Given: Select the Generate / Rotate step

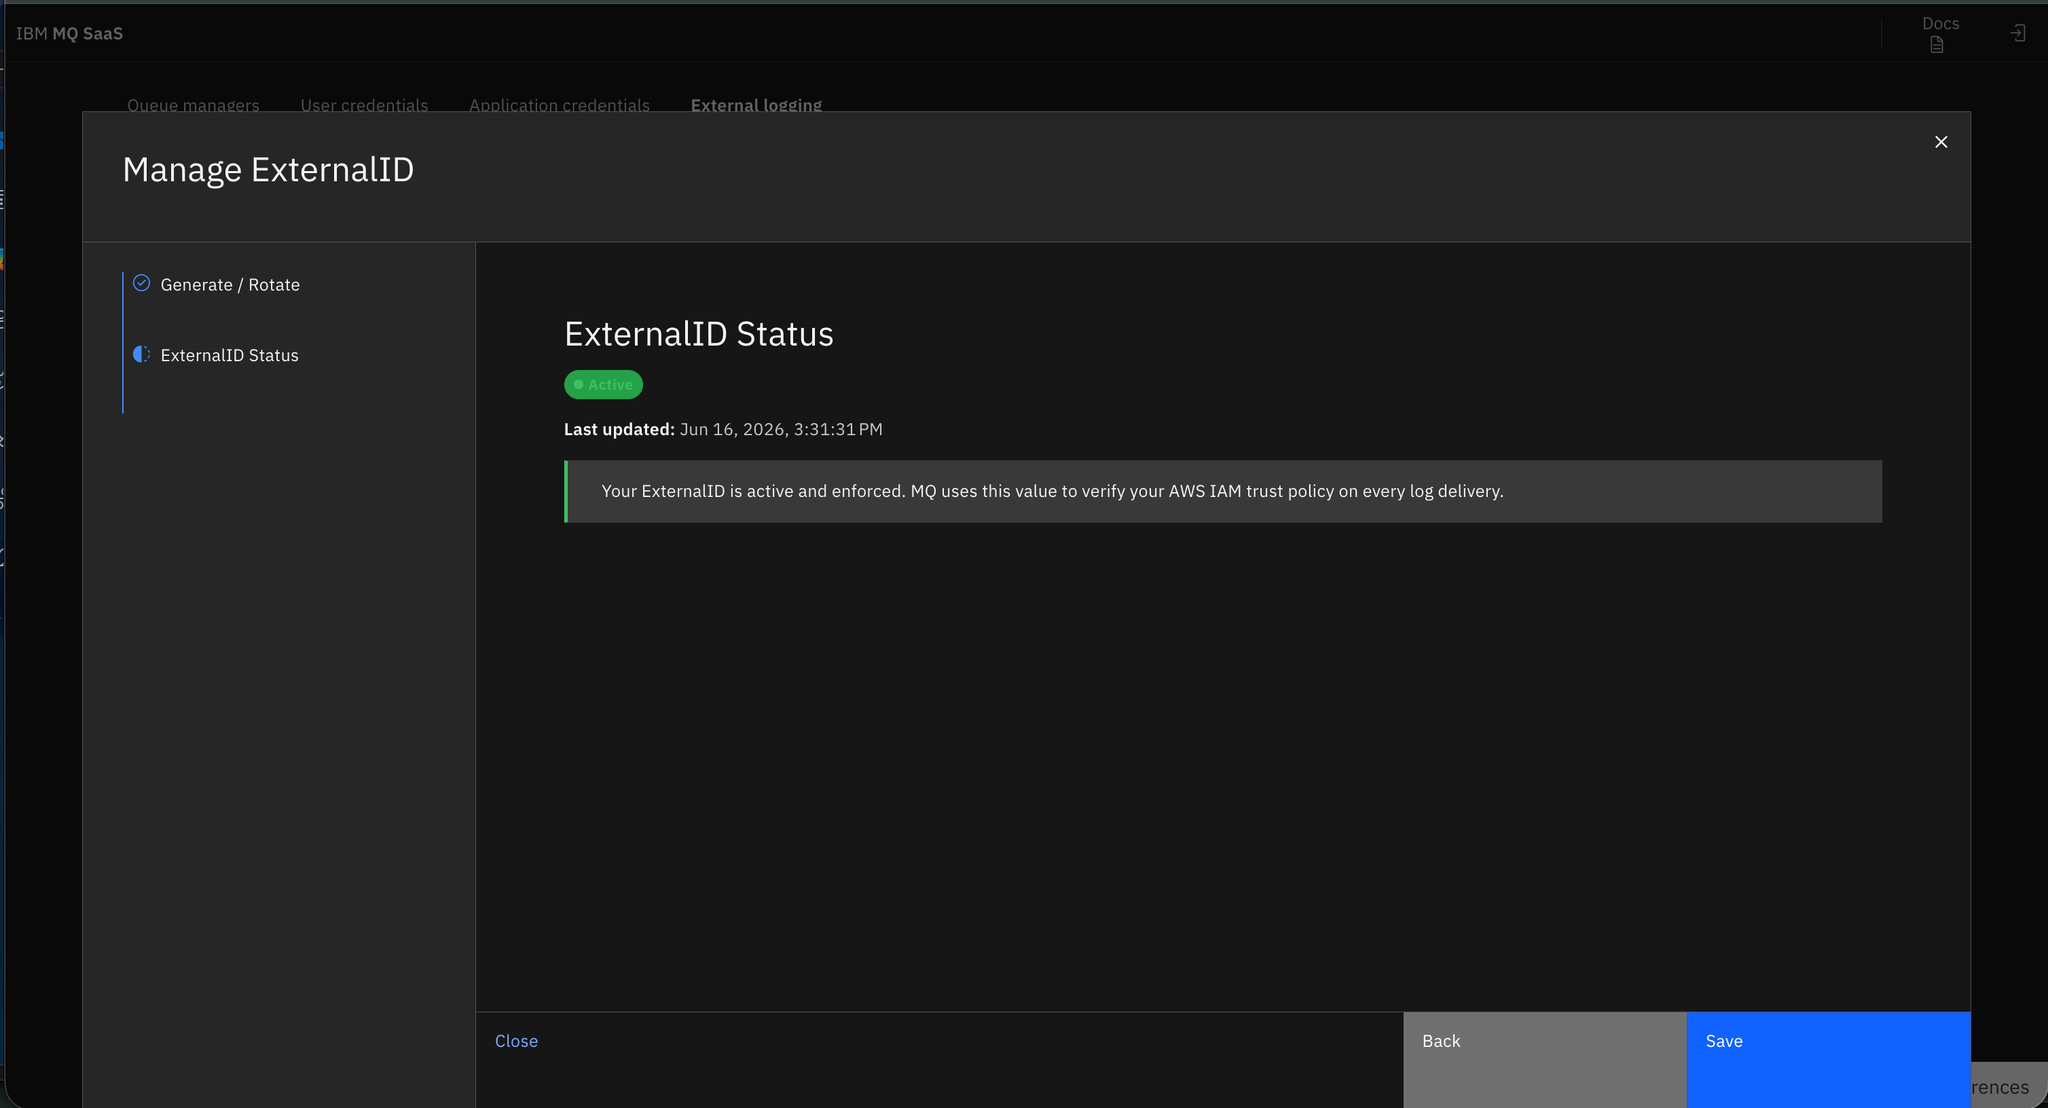Looking at the screenshot, I should click(230, 285).
